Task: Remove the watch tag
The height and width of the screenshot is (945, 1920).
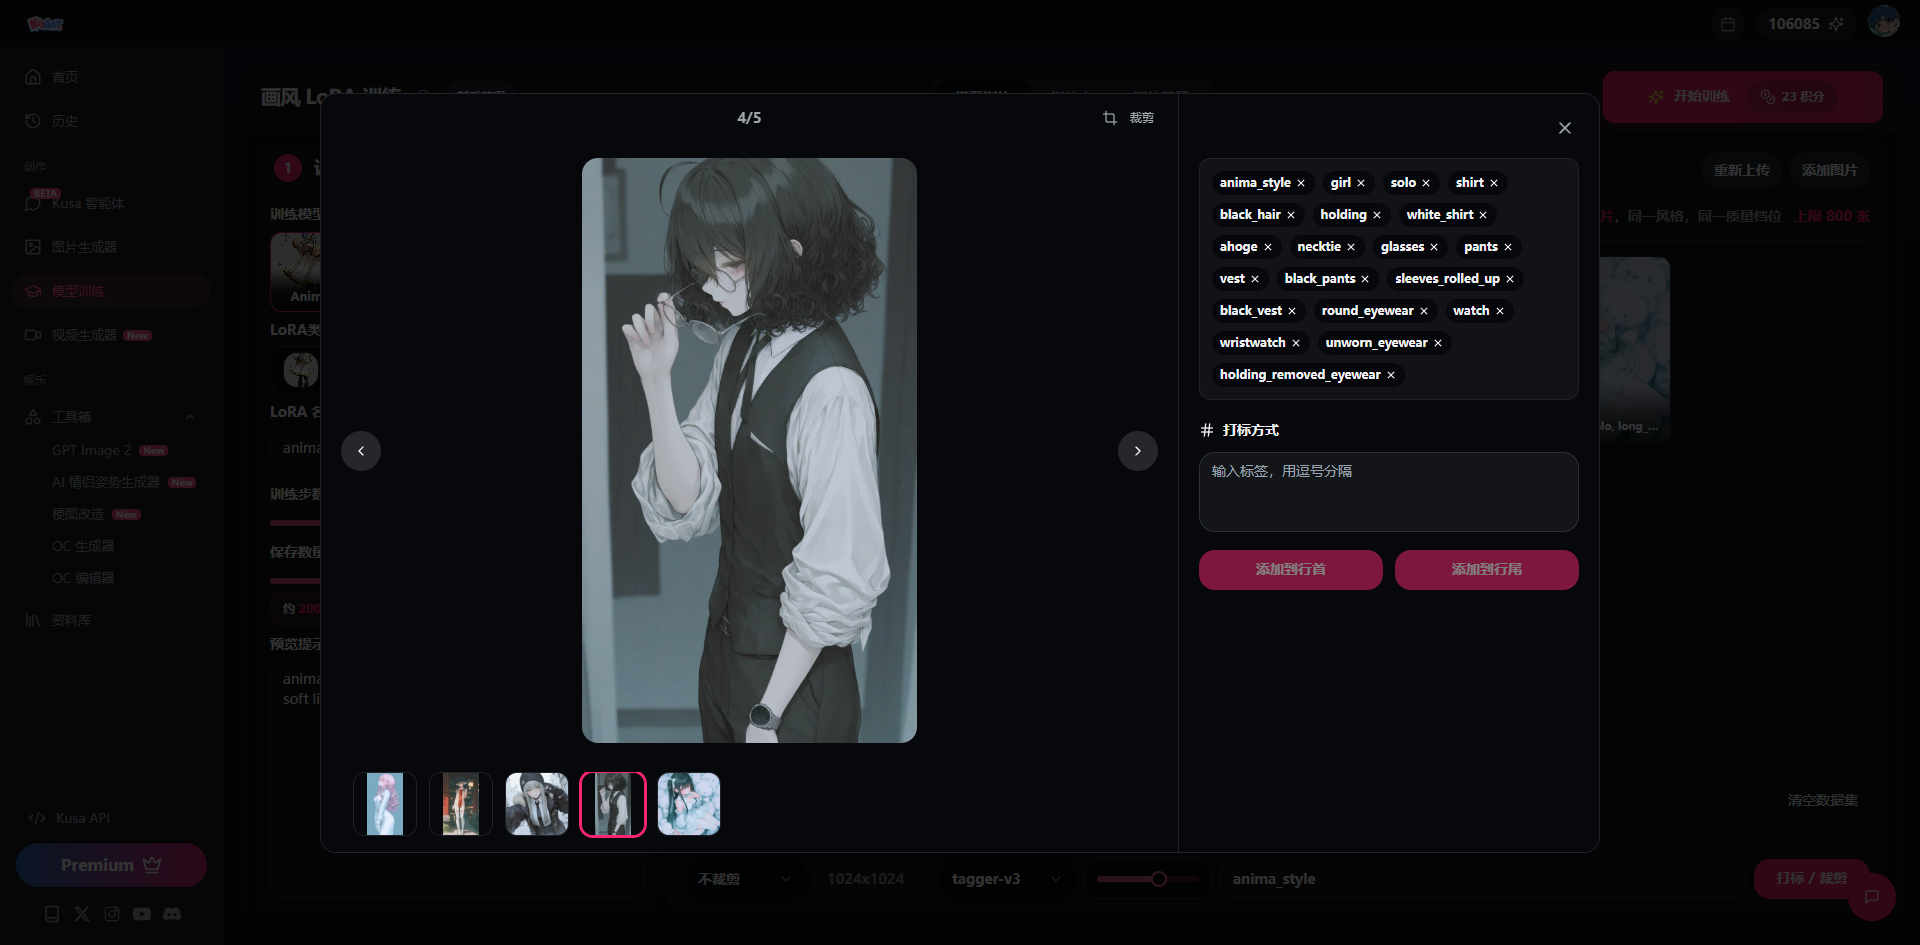Action: click(x=1500, y=311)
